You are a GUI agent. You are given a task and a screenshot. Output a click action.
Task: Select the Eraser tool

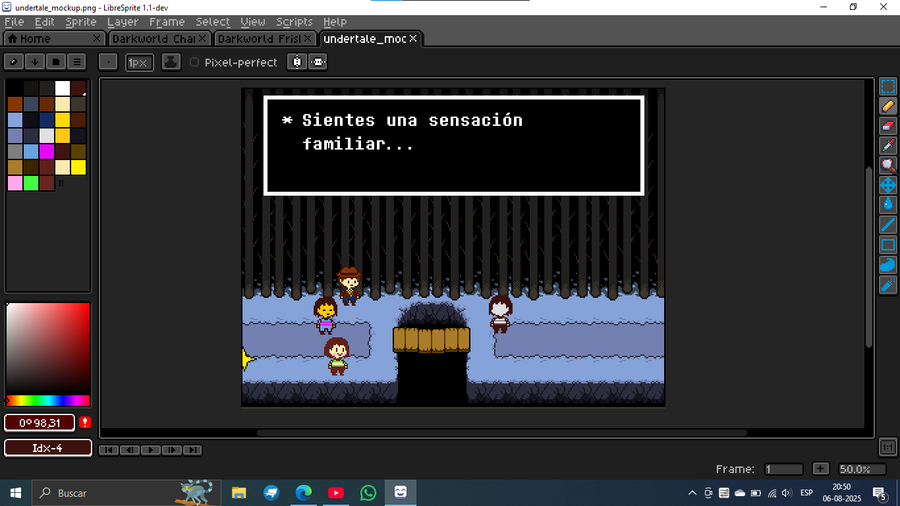coord(888,126)
